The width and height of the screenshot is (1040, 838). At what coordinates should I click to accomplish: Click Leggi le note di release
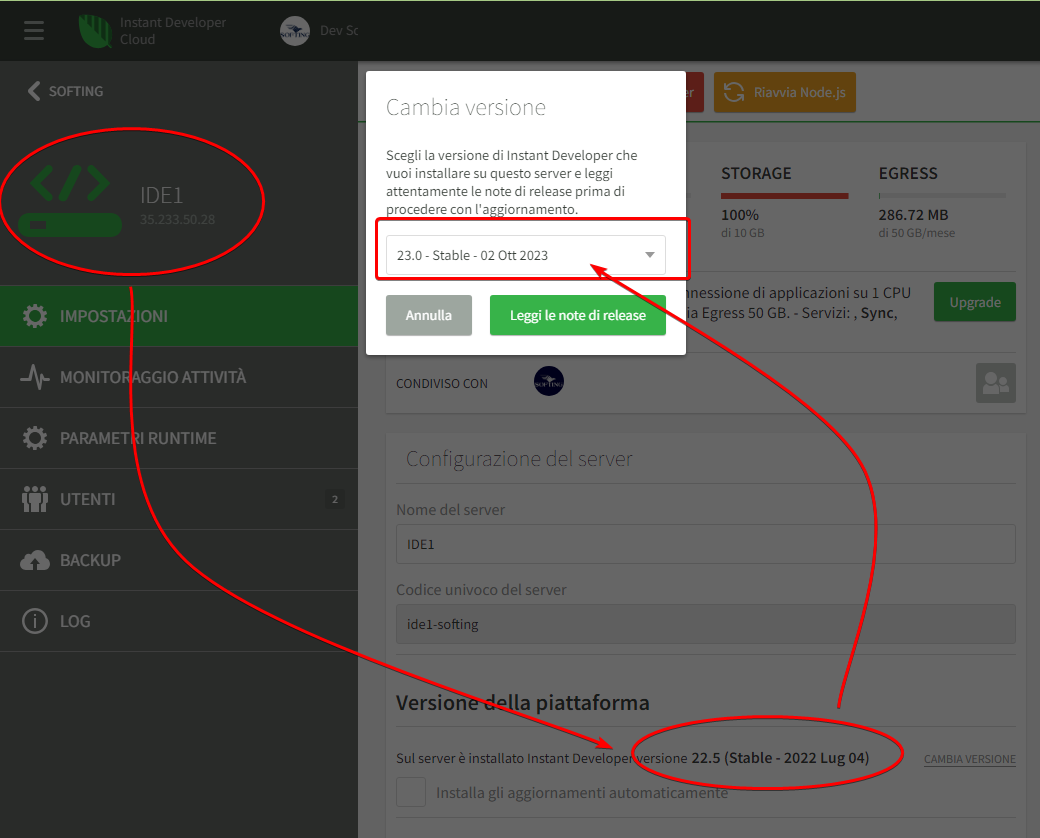point(577,315)
